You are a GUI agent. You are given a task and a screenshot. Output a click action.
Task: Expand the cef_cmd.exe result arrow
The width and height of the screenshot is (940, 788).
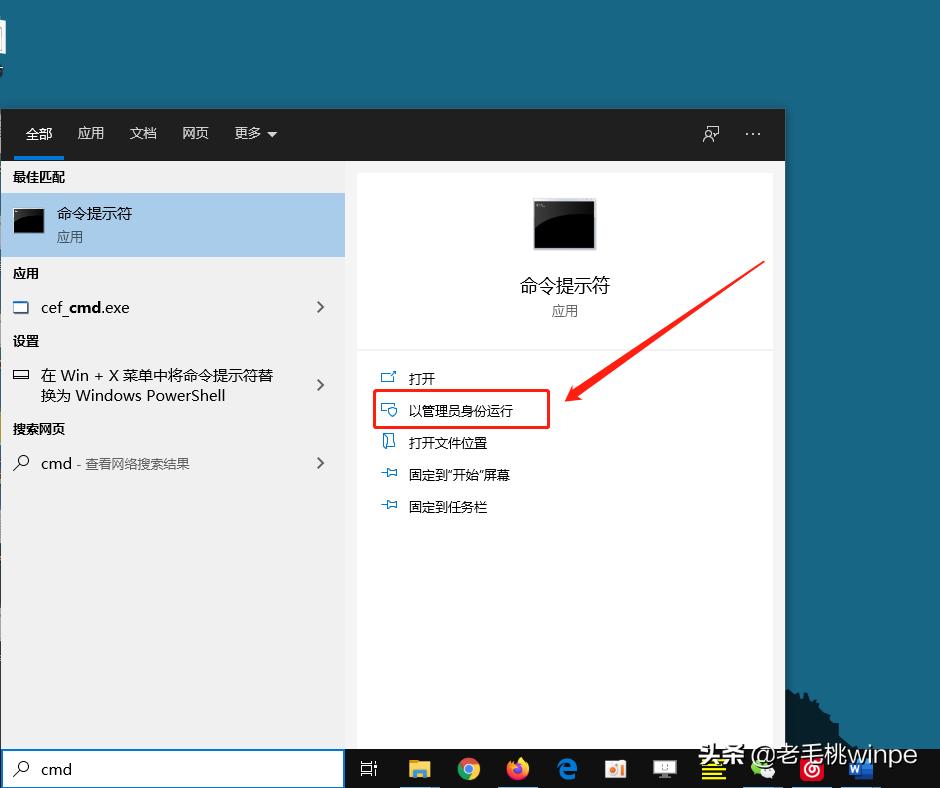click(x=320, y=308)
